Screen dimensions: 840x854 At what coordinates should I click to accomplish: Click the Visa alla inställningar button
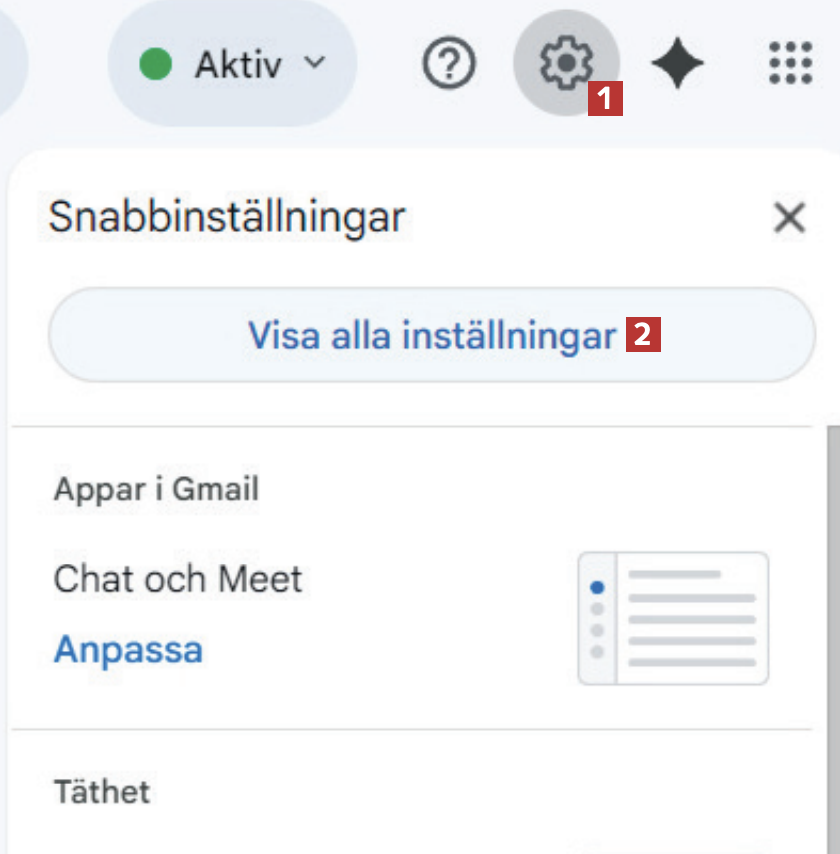coord(431,336)
